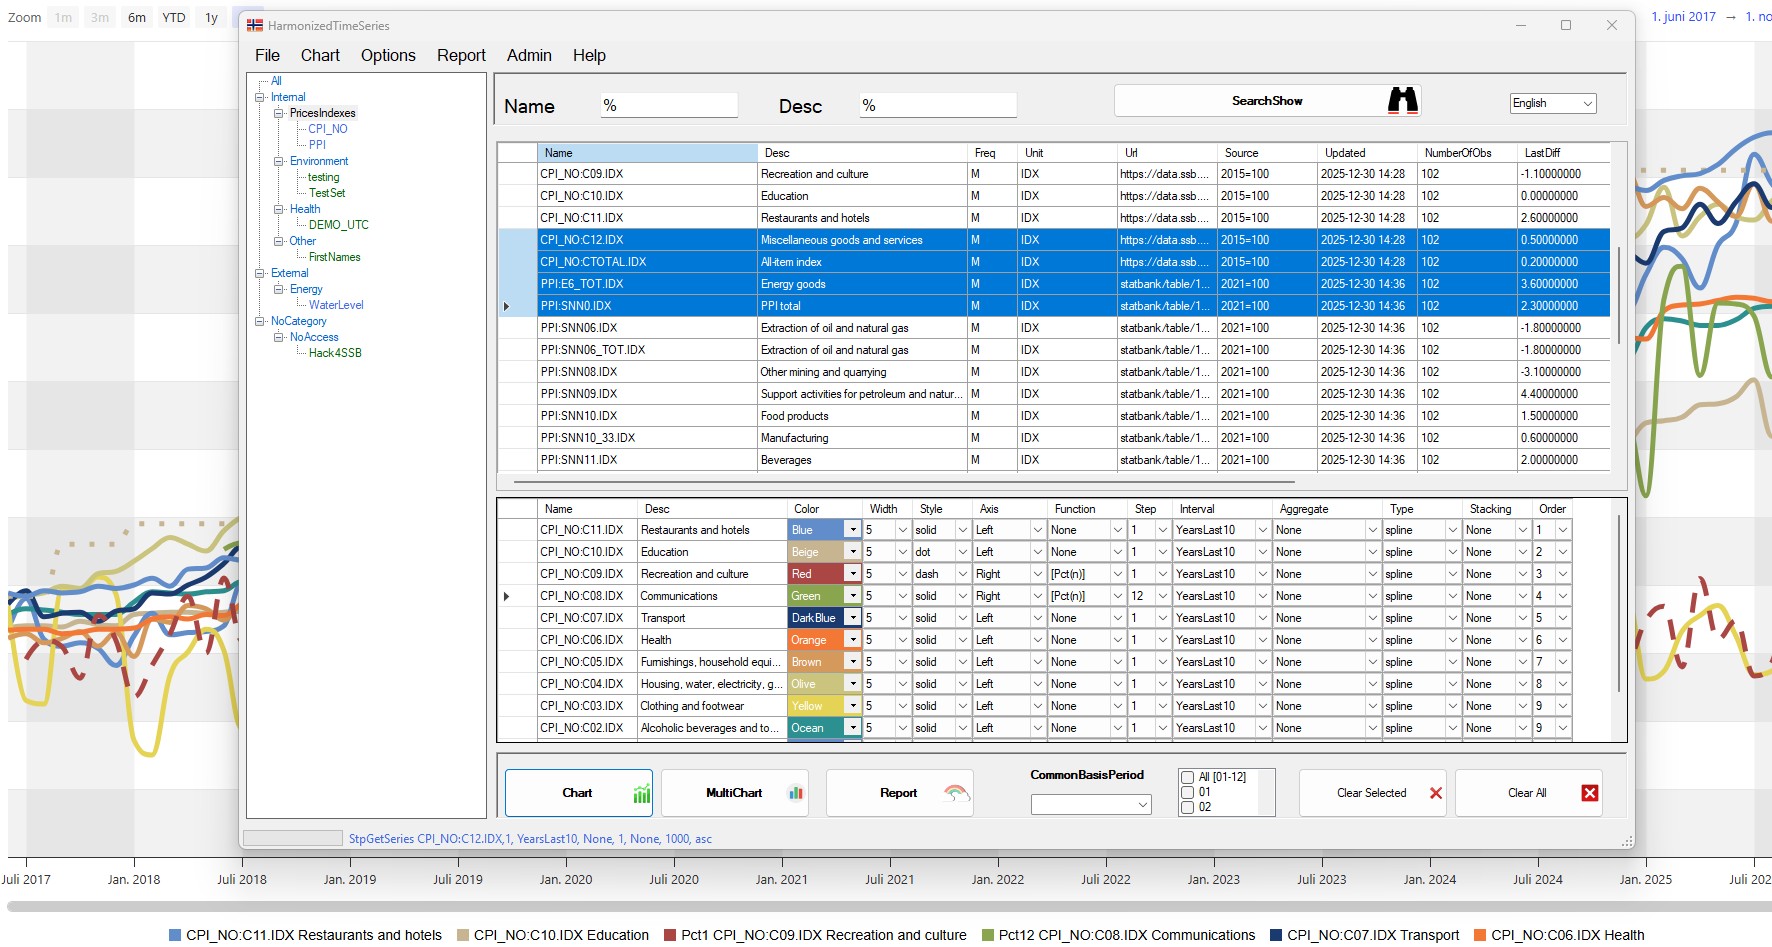Click the red square X icon on Clear All
Viewport: 1772px width, 947px height.
1589,793
